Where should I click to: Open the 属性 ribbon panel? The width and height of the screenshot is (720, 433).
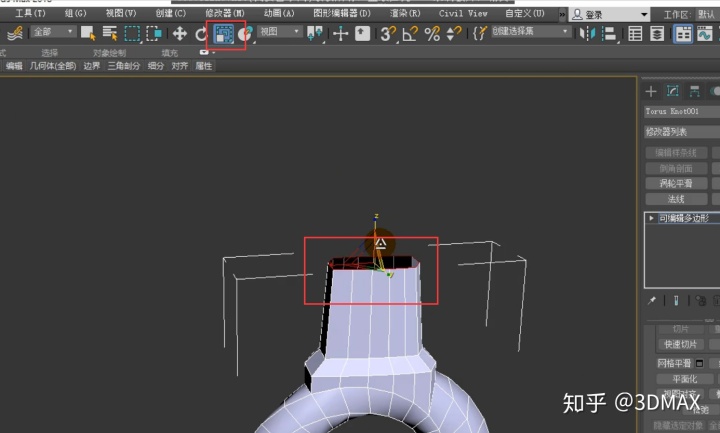pyautogui.click(x=203, y=66)
